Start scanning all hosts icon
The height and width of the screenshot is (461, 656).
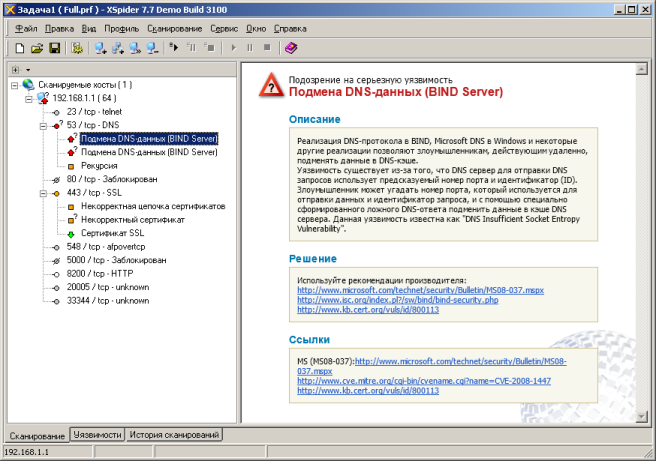pos(174,48)
